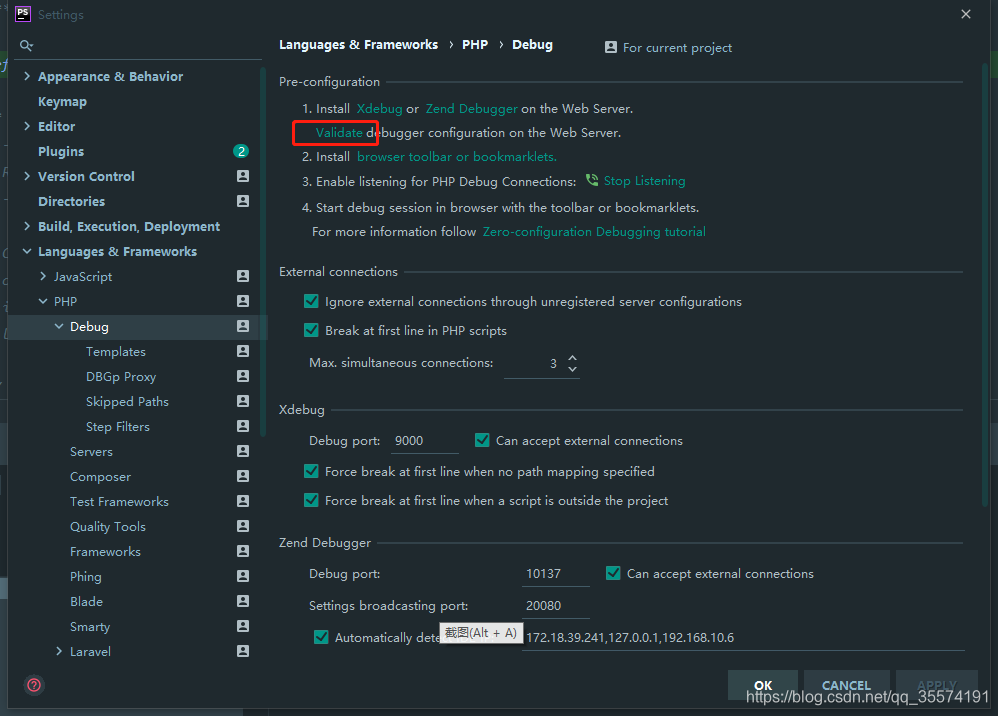Toggle Zend Debugger Can accept external connections

click(613, 573)
